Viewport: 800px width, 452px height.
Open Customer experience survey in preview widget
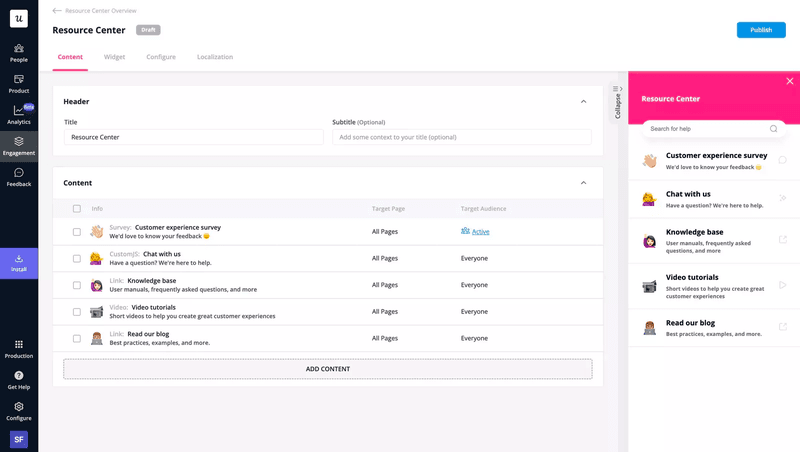click(714, 161)
